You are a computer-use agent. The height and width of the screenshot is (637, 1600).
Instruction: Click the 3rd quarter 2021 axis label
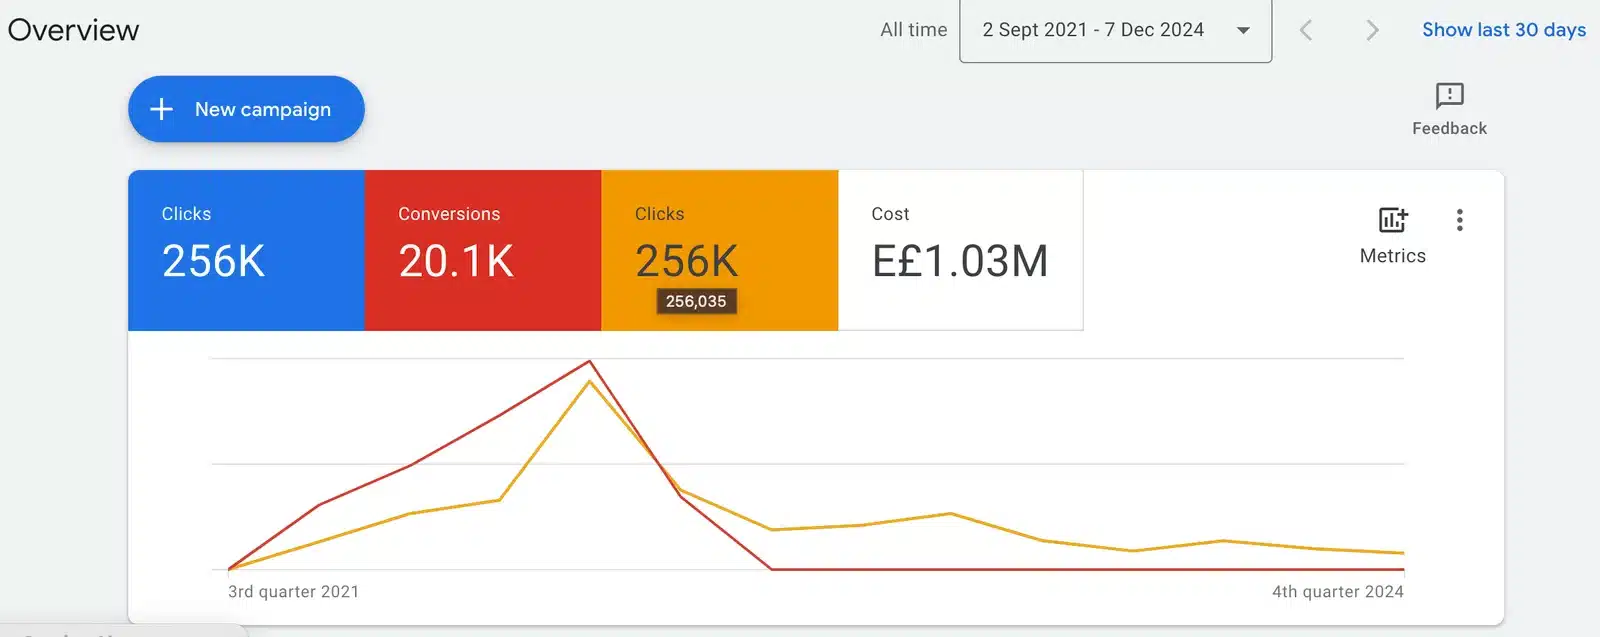click(293, 592)
